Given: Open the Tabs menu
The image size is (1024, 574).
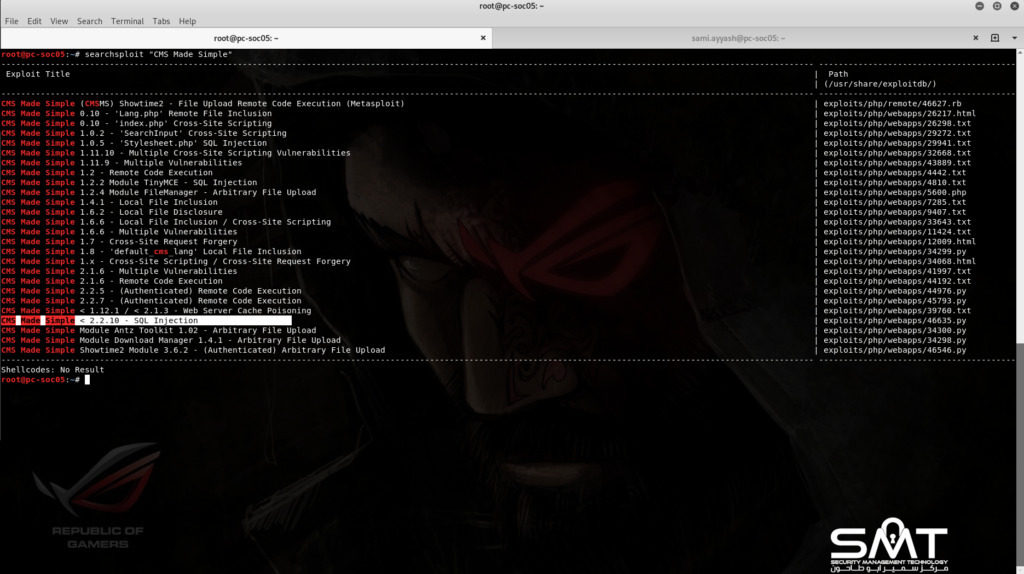Looking at the screenshot, I should coord(161,21).
